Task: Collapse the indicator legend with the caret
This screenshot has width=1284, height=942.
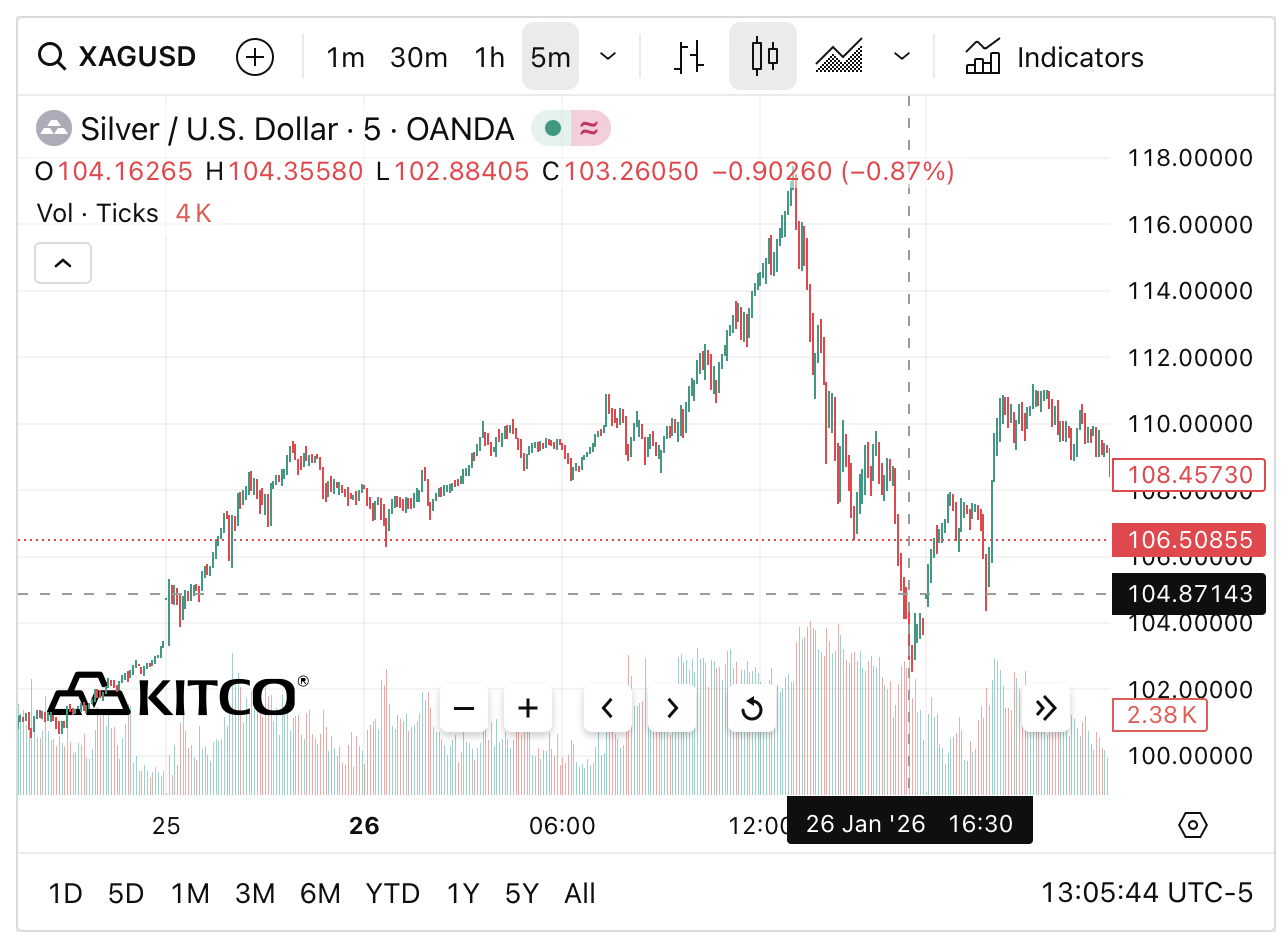Action: pos(63,263)
